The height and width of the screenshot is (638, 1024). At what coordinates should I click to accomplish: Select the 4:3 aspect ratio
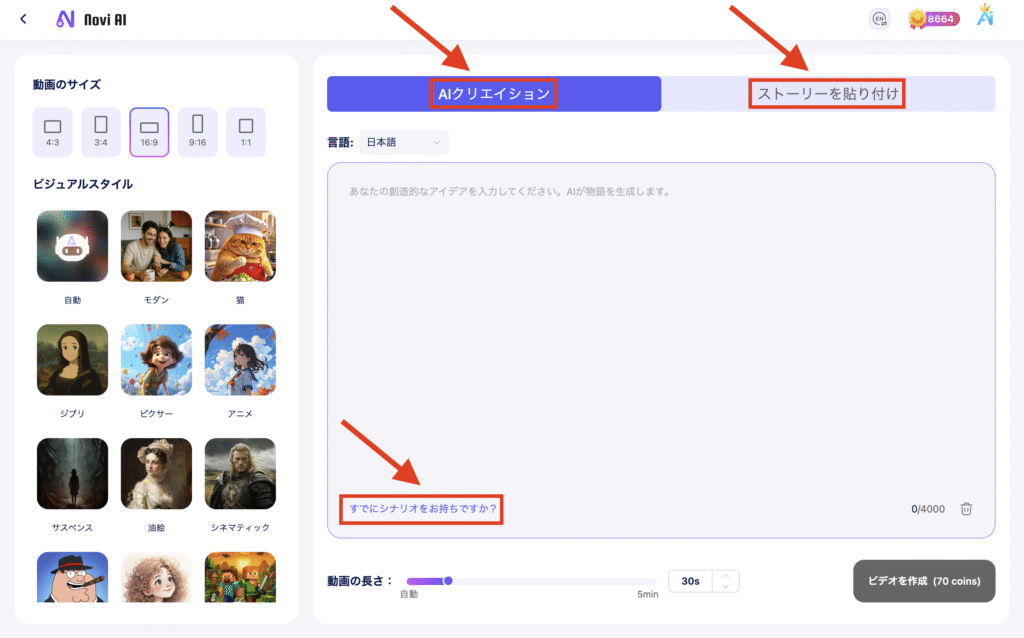pos(53,132)
